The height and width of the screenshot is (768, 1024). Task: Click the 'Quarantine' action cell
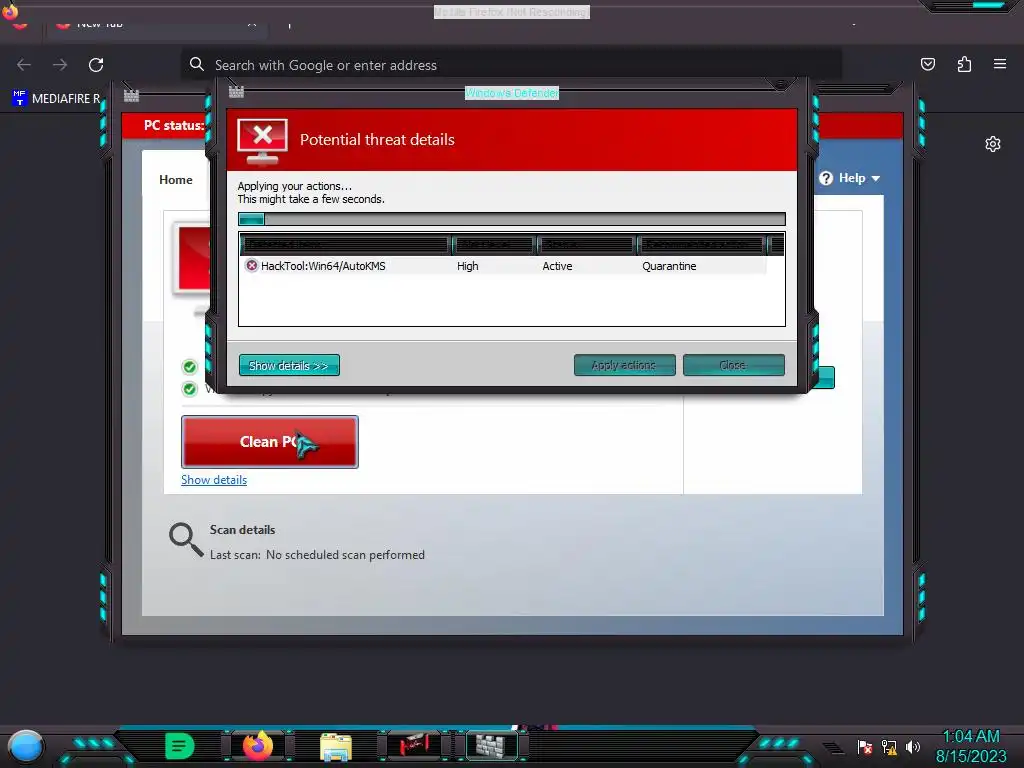tap(669, 266)
